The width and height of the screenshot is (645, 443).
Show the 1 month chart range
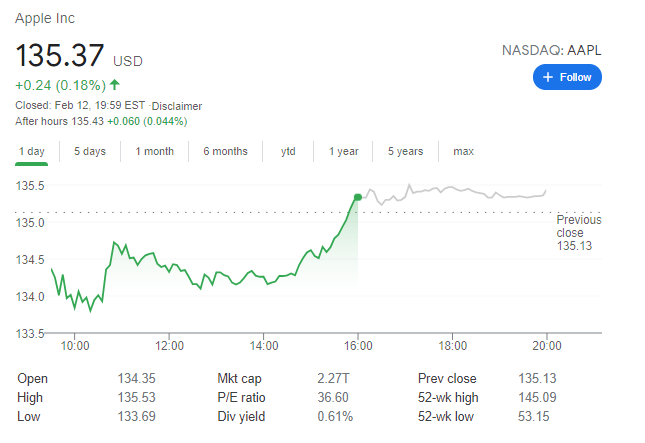tap(154, 151)
